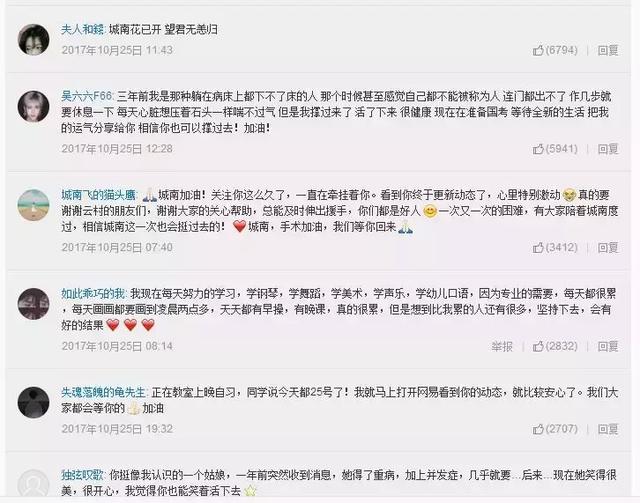Click the beach avatar of 城南飞的猫头鹰
The width and height of the screenshot is (640, 503).
pyautogui.click(x=33, y=205)
